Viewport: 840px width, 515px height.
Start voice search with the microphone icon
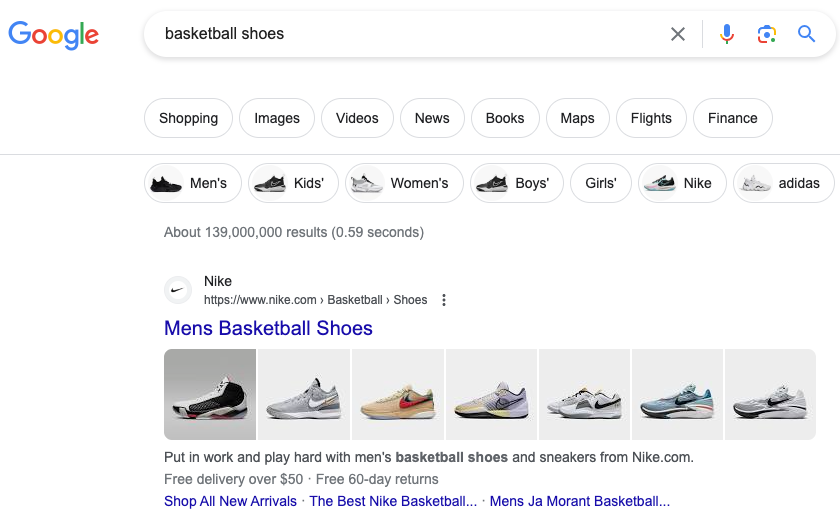coord(726,34)
